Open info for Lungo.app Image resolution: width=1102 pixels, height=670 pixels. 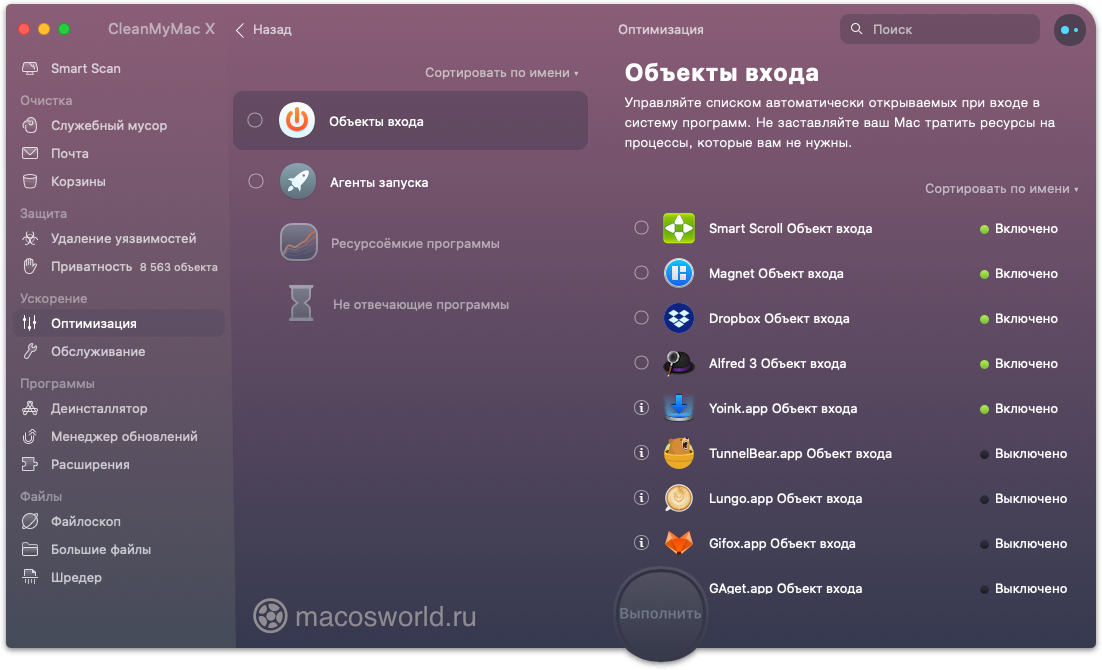pyautogui.click(x=641, y=498)
